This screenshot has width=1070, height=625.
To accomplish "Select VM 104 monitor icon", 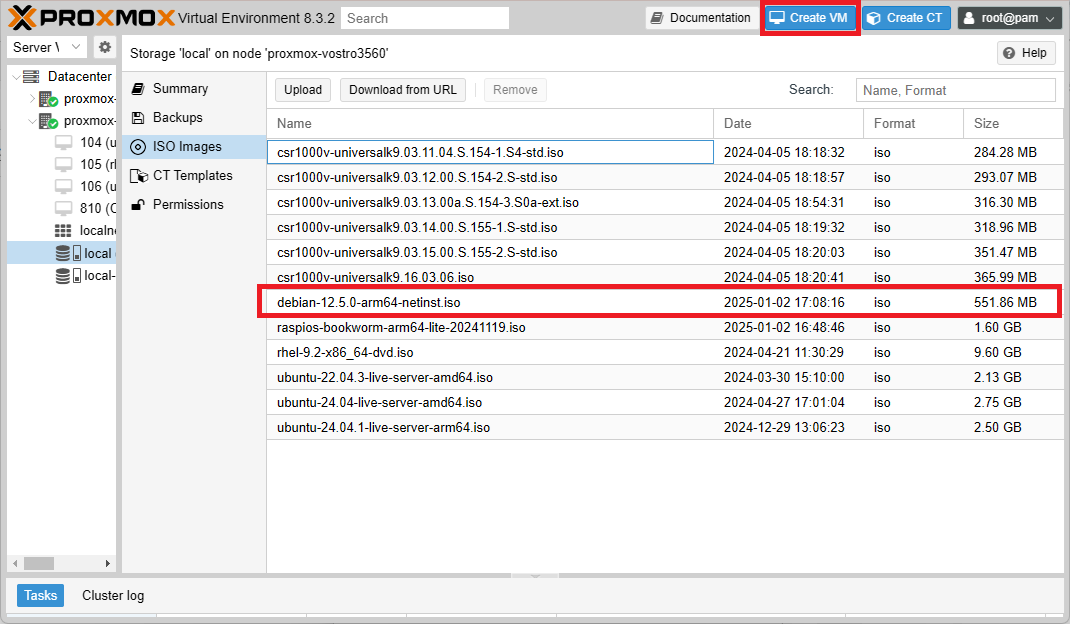I will click(x=63, y=143).
